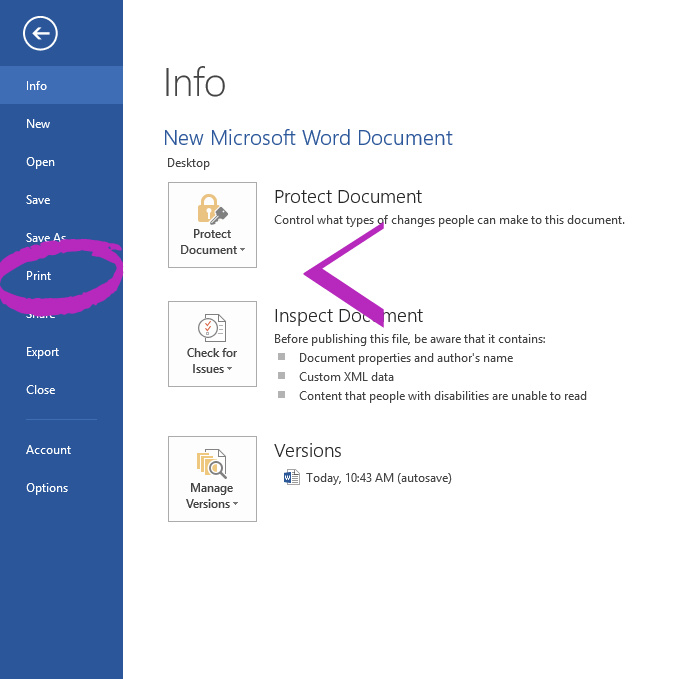The image size is (679, 679).
Task: Click the back arrow to return to document
Action: pos(41,34)
